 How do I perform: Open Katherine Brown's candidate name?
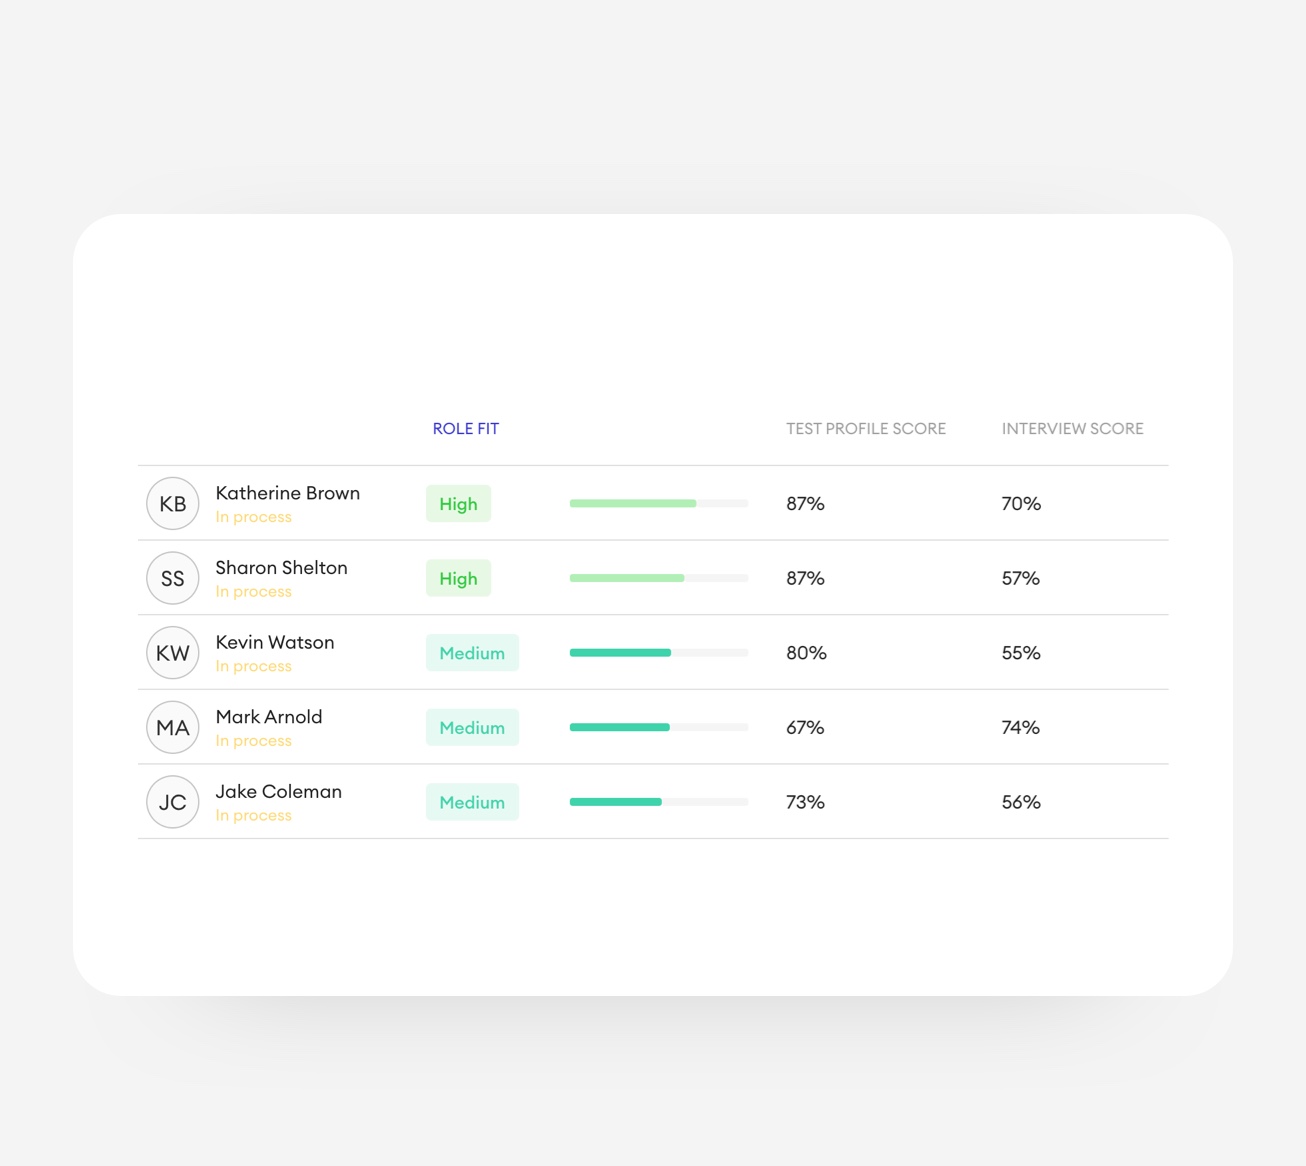[x=287, y=493]
